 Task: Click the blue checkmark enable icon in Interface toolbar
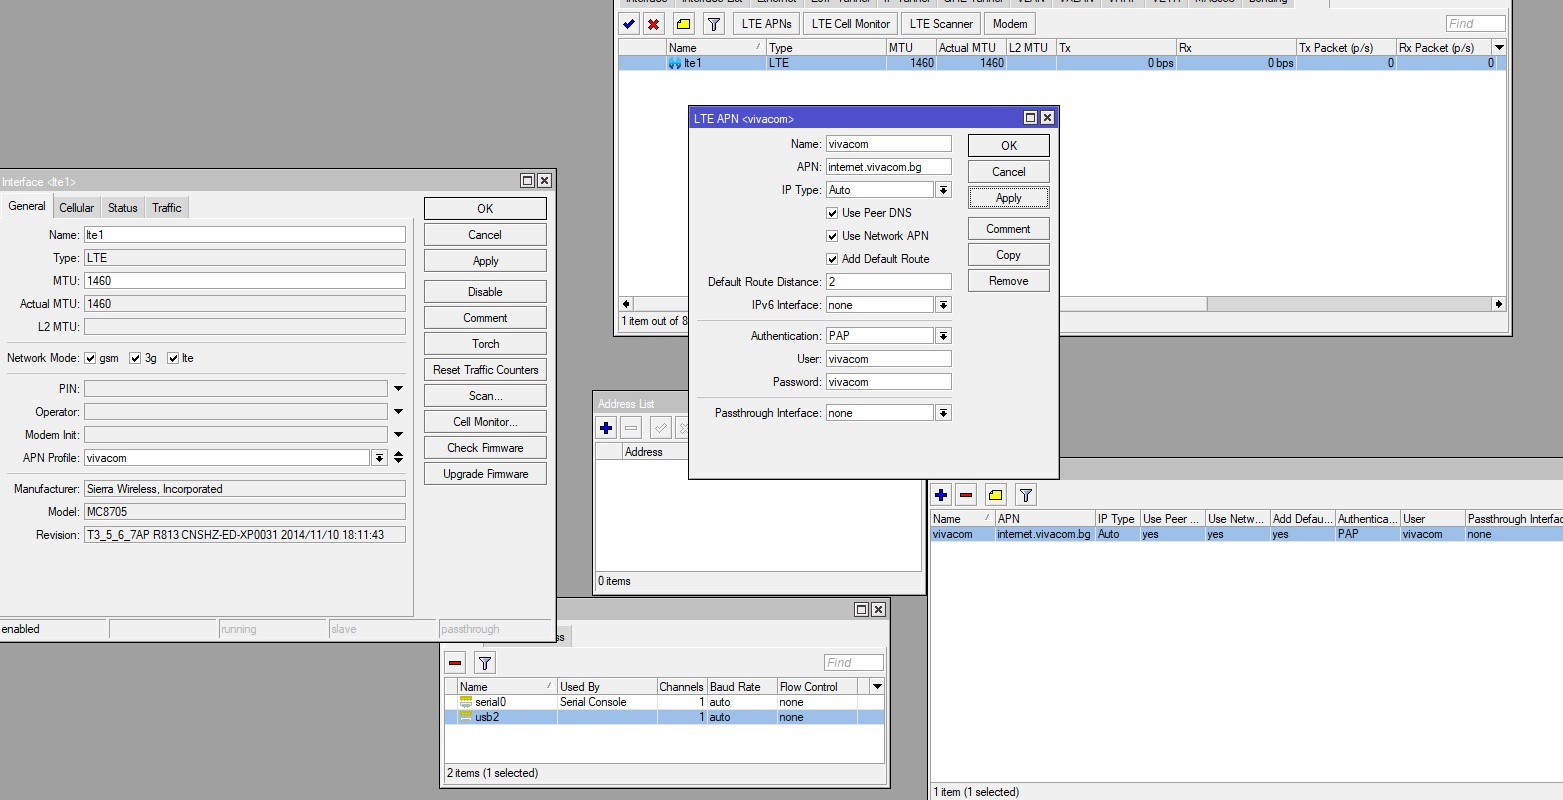pyautogui.click(x=629, y=24)
